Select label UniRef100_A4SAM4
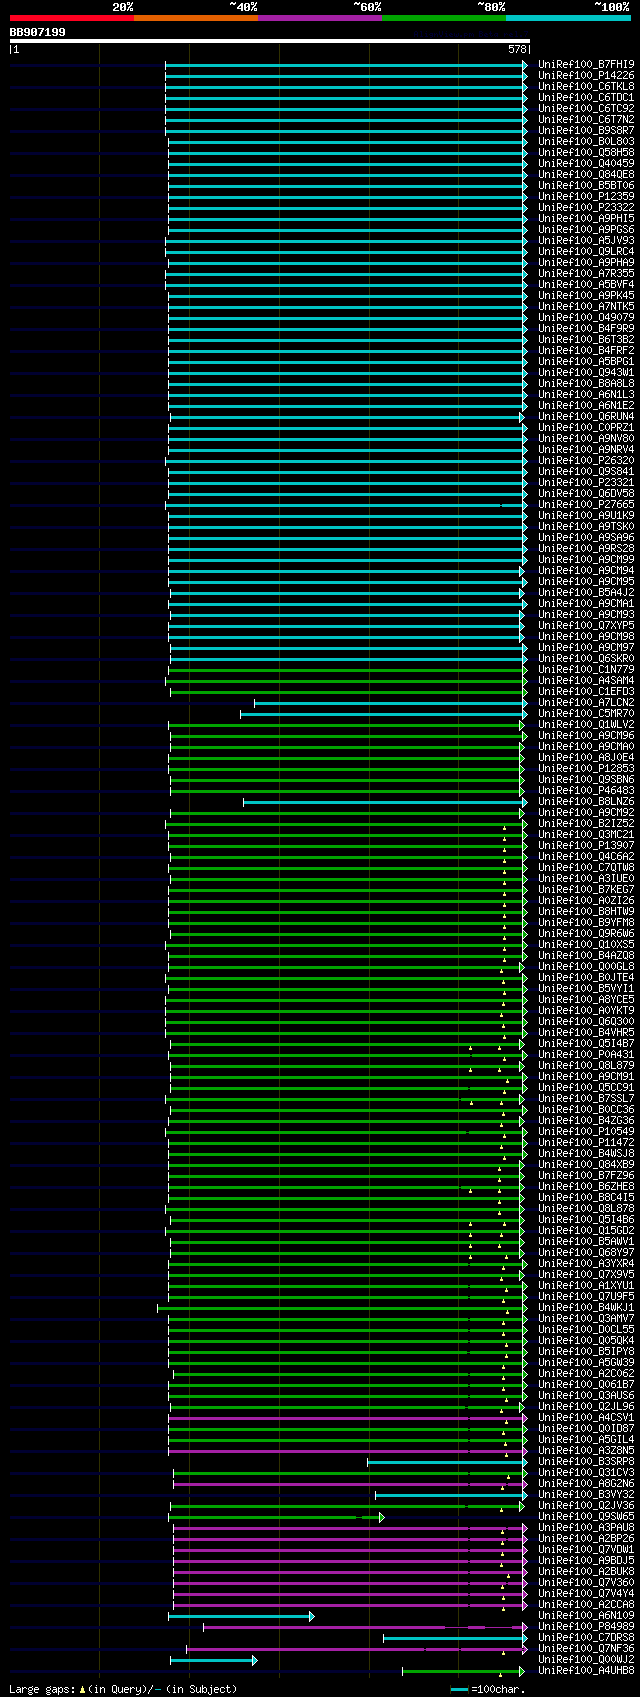This screenshot has height=1697, width=640. [586, 680]
